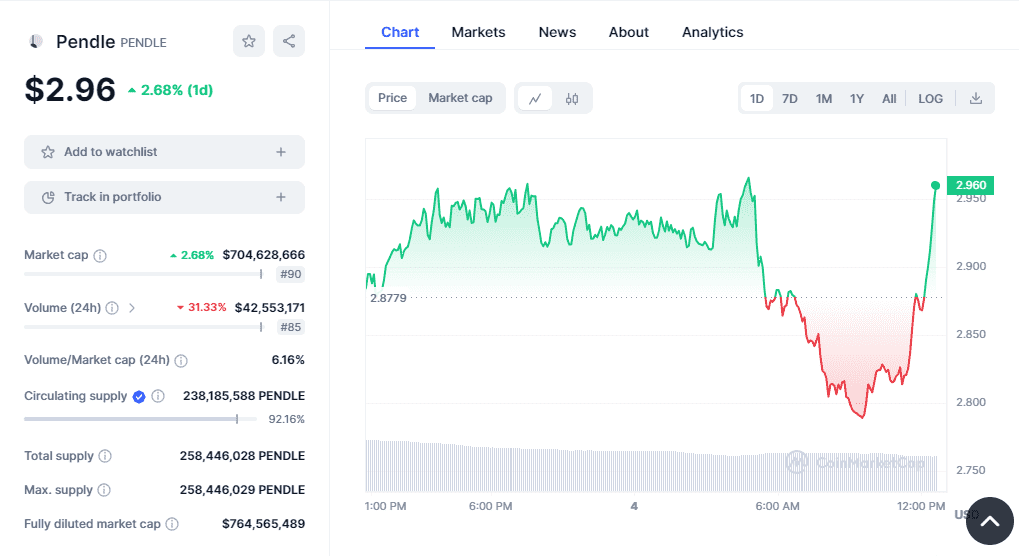
Task: Click the 6.16% volume ratio value
Action: [x=288, y=360]
